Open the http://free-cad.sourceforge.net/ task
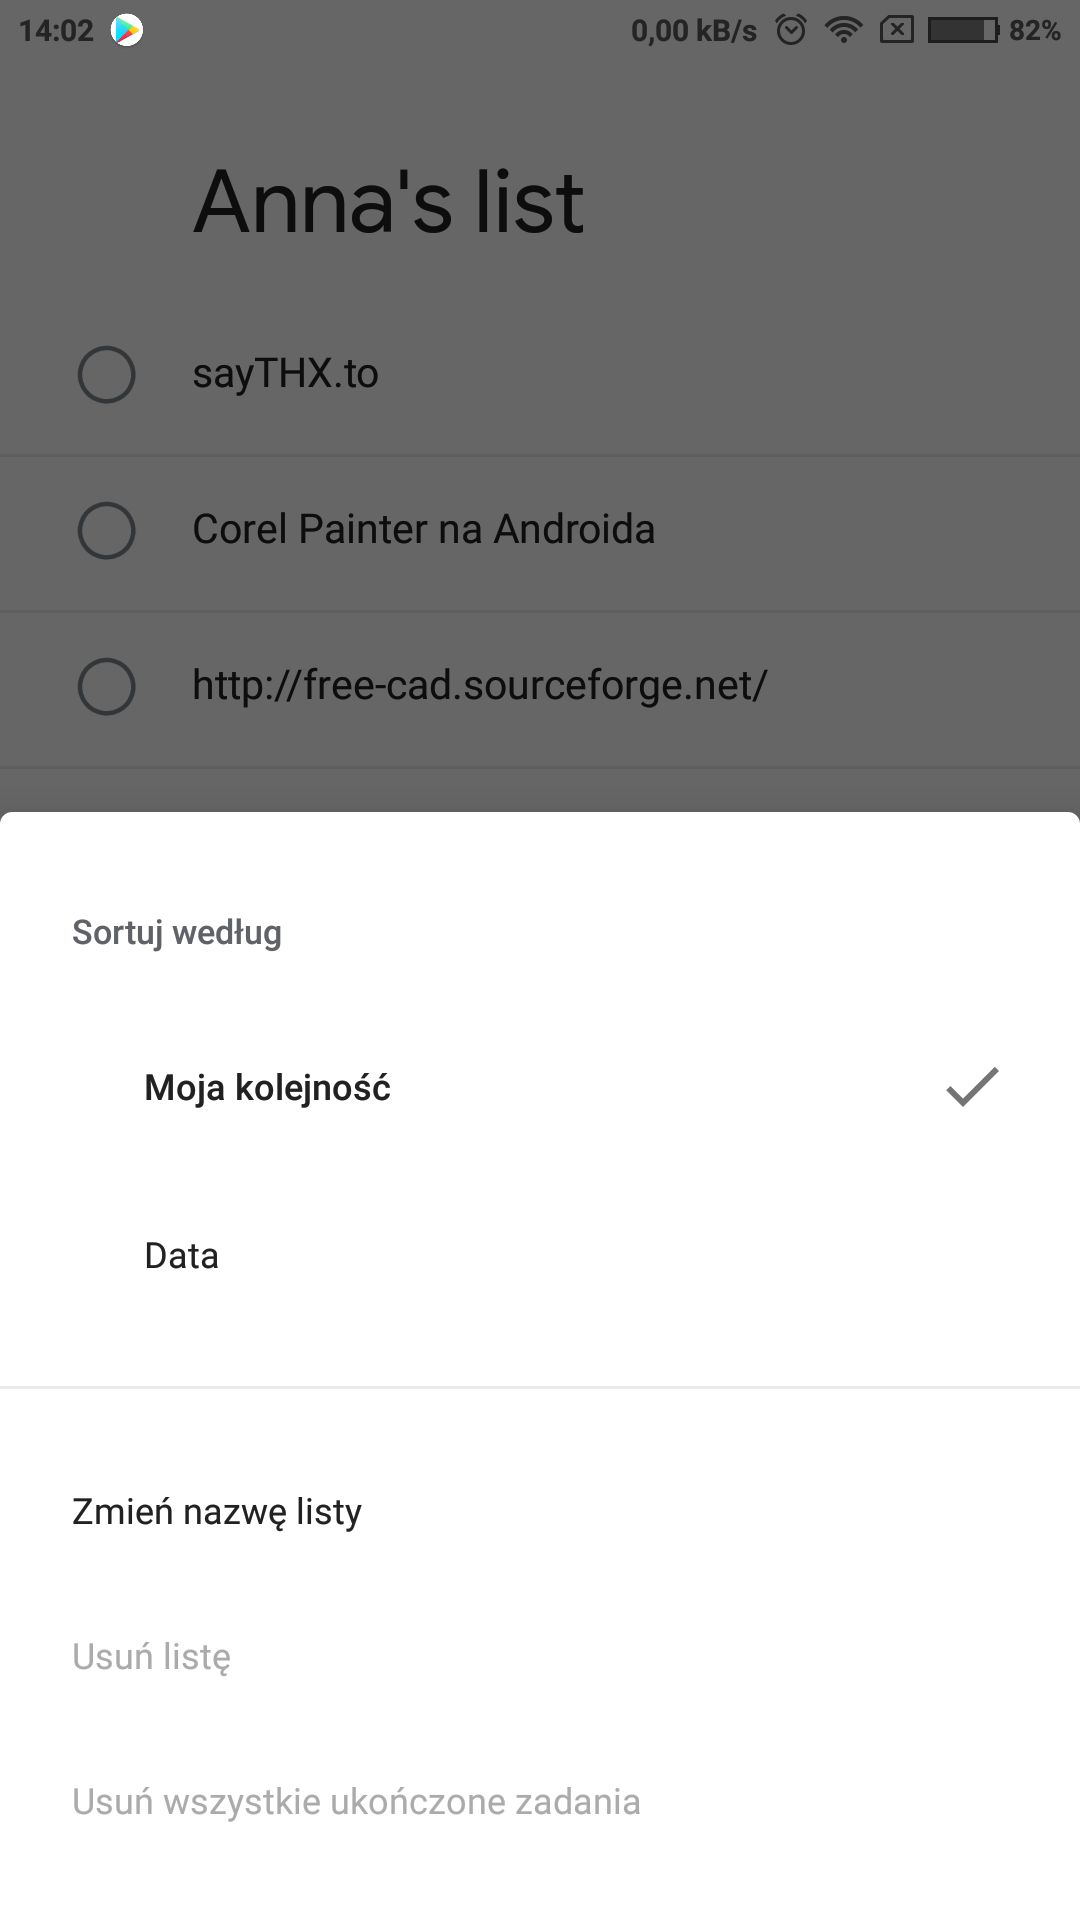 tap(479, 686)
